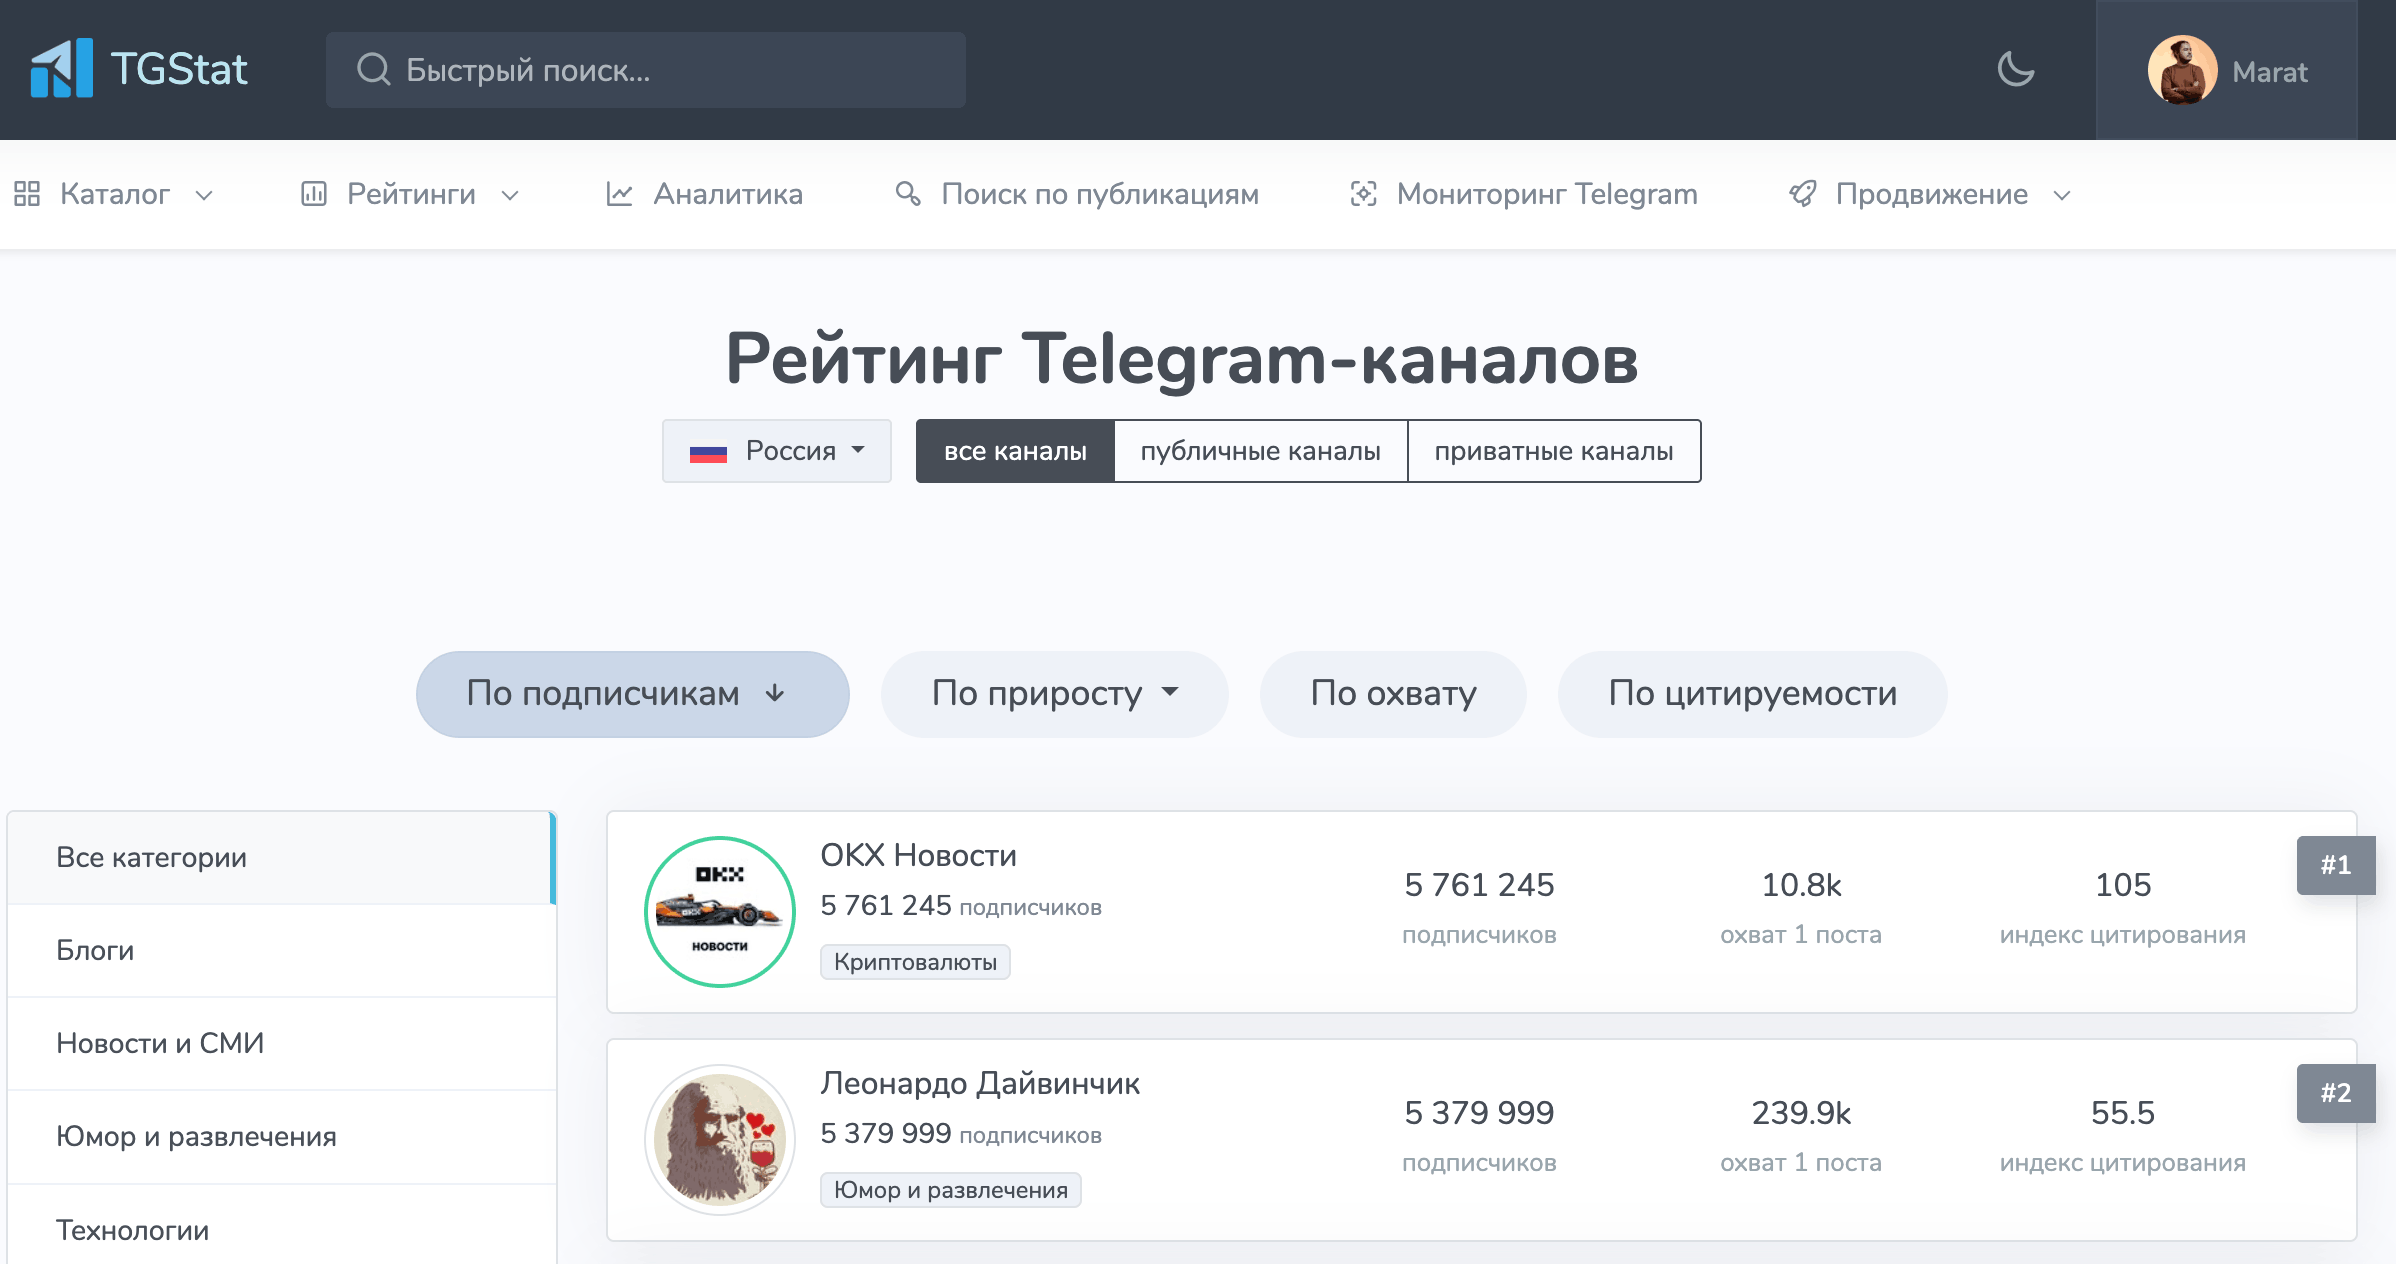Select the Блоги category
This screenshot has height=1264, width=2396.
tap(281, 950)
